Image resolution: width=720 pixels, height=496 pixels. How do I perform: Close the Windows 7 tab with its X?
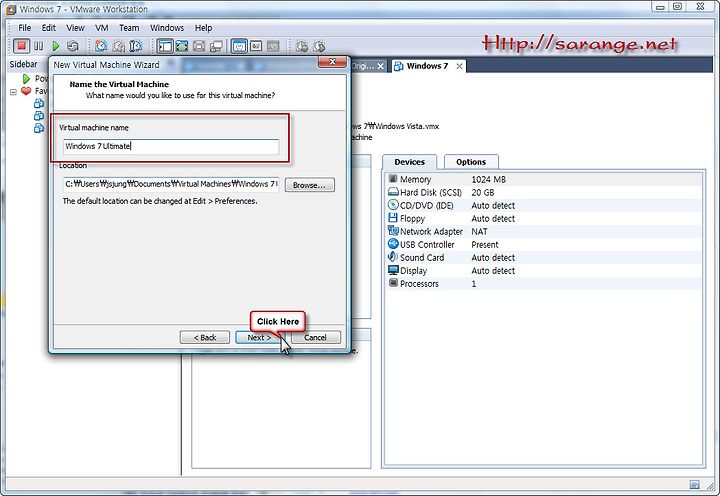(459, 66)
